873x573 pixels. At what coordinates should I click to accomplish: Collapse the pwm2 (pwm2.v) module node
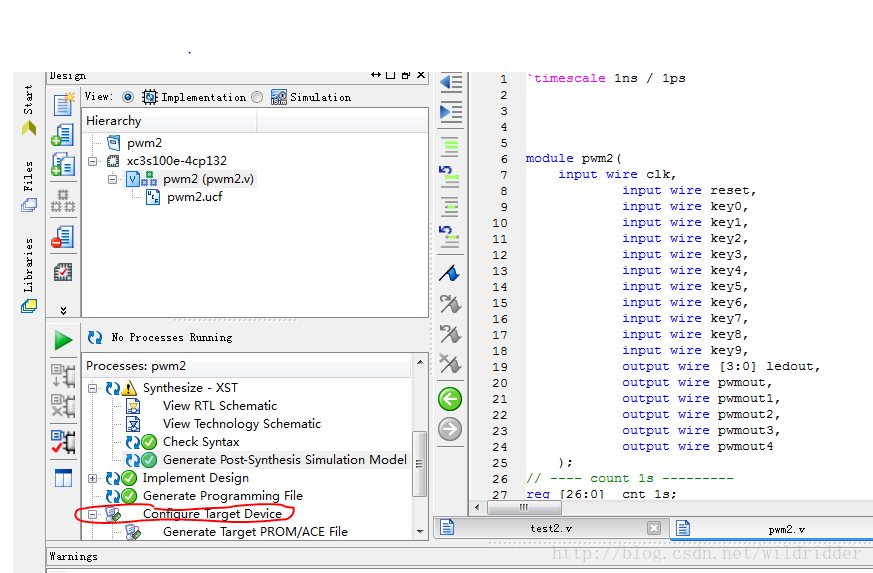(112, 179)
